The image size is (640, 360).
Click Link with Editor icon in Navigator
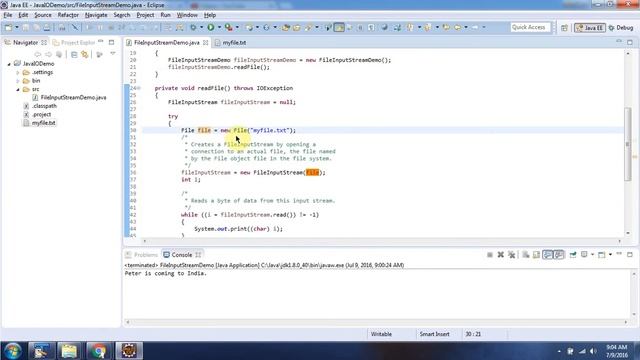[84, 54]
